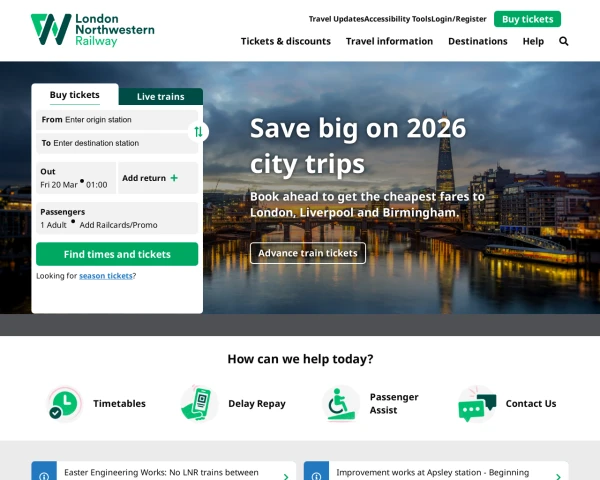Click the Add return label
Screen dimensions: 600x480
[144, 178]
